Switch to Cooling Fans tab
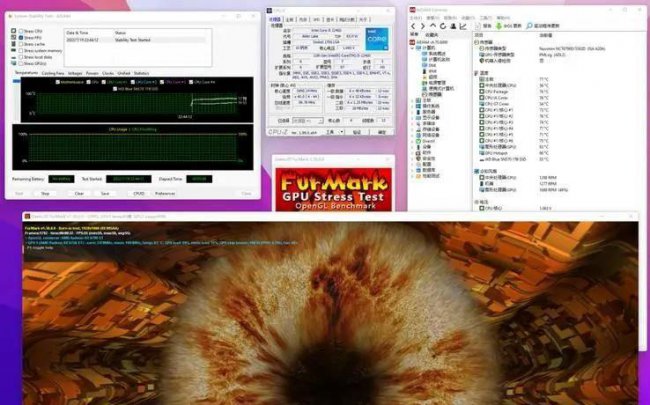This screenshot has height=405, width=650. pyautogui.click(x=53, y=73)
